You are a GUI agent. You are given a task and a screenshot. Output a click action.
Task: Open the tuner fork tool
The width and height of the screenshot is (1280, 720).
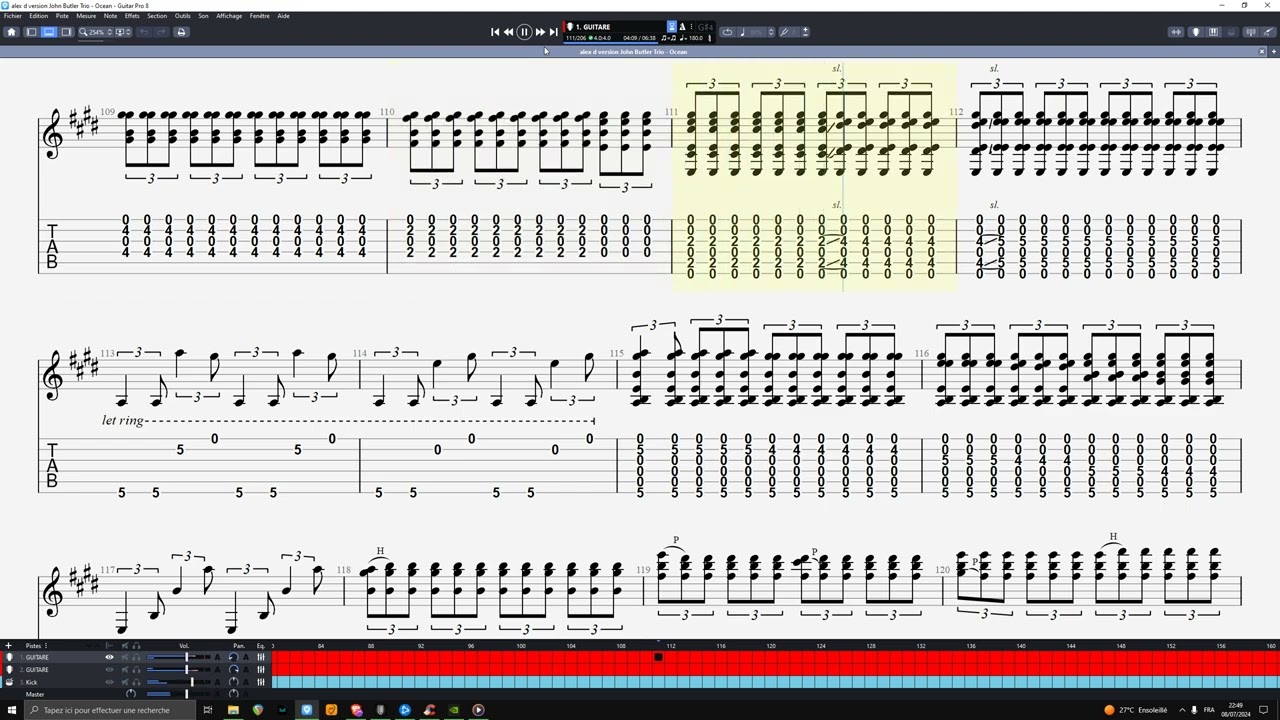click(x=784, y=32)
